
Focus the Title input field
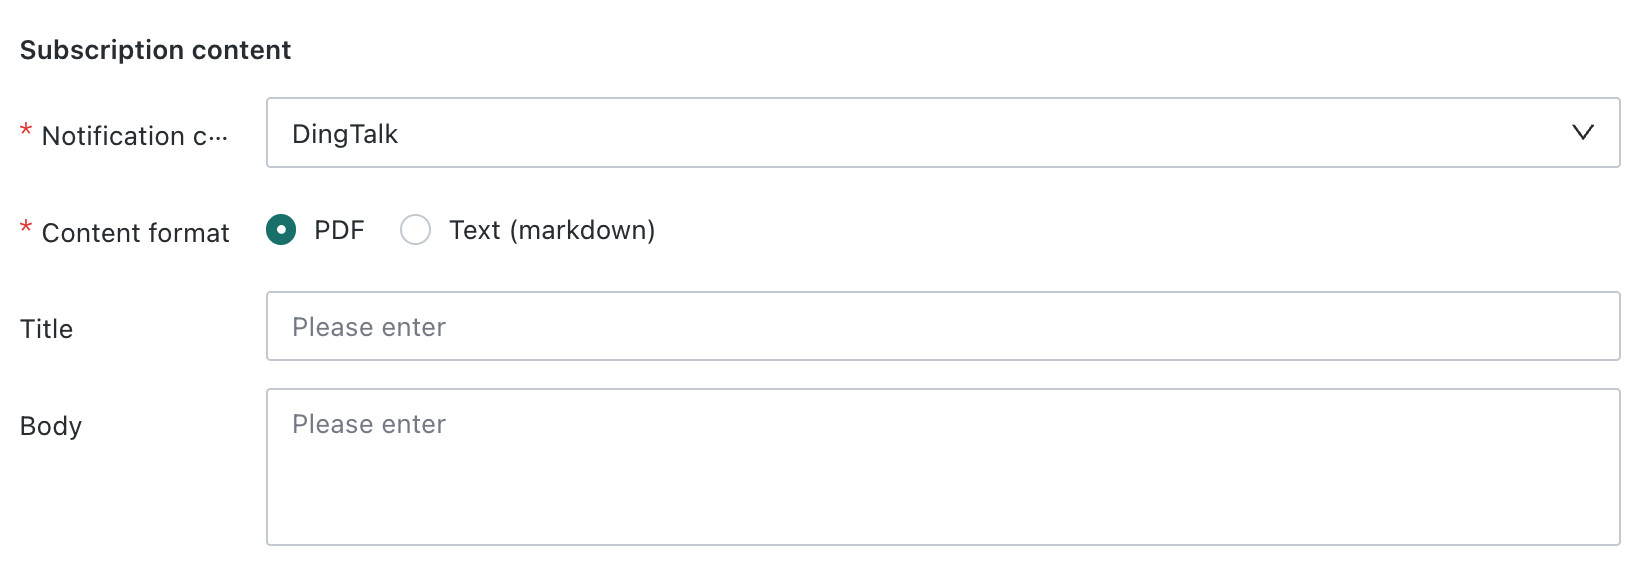[x=943, y=326]
